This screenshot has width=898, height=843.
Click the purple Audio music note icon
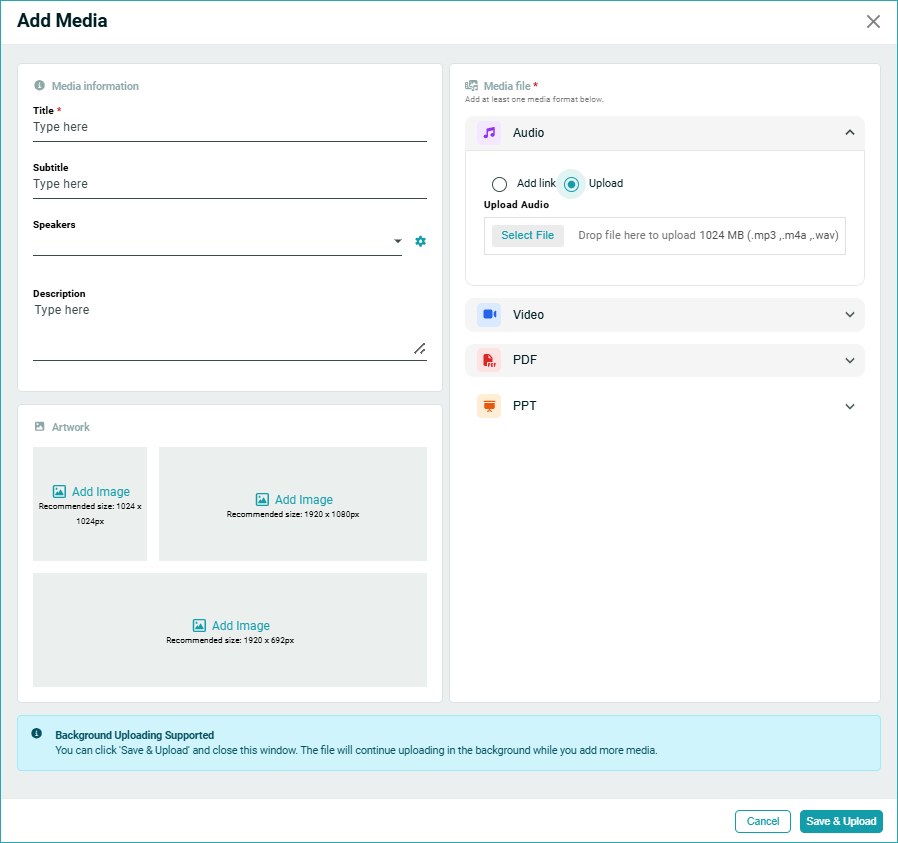(x=489, y=133)
